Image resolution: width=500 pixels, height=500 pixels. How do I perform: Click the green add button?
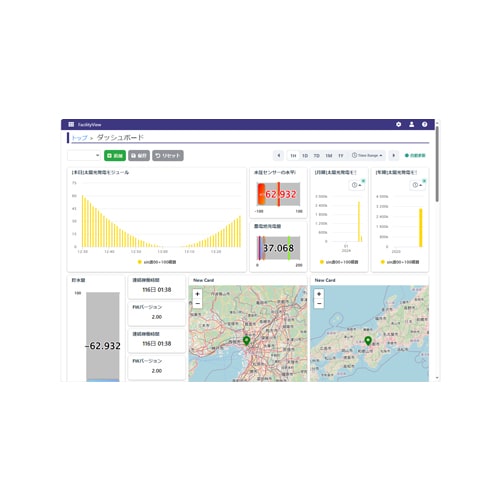click(x=115, y=156)
